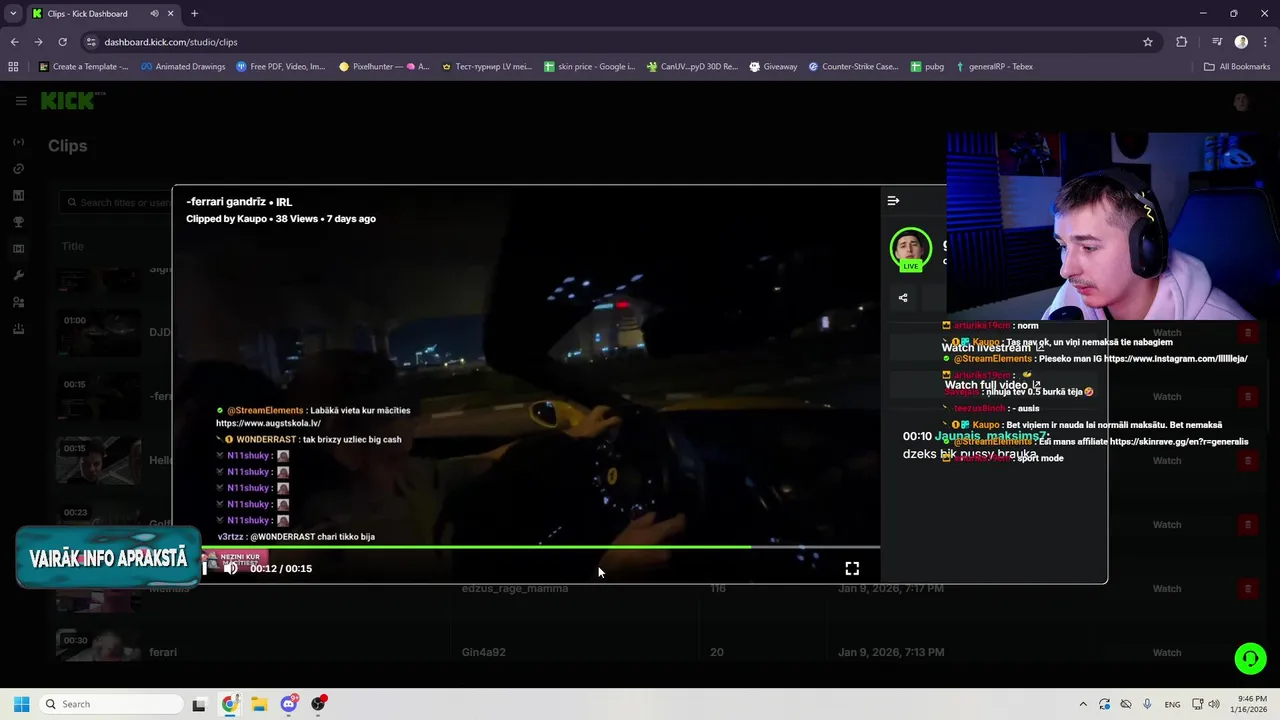Open the Chrome three-dot menu
This screenshot has height=720, width=1280.
1265,42
